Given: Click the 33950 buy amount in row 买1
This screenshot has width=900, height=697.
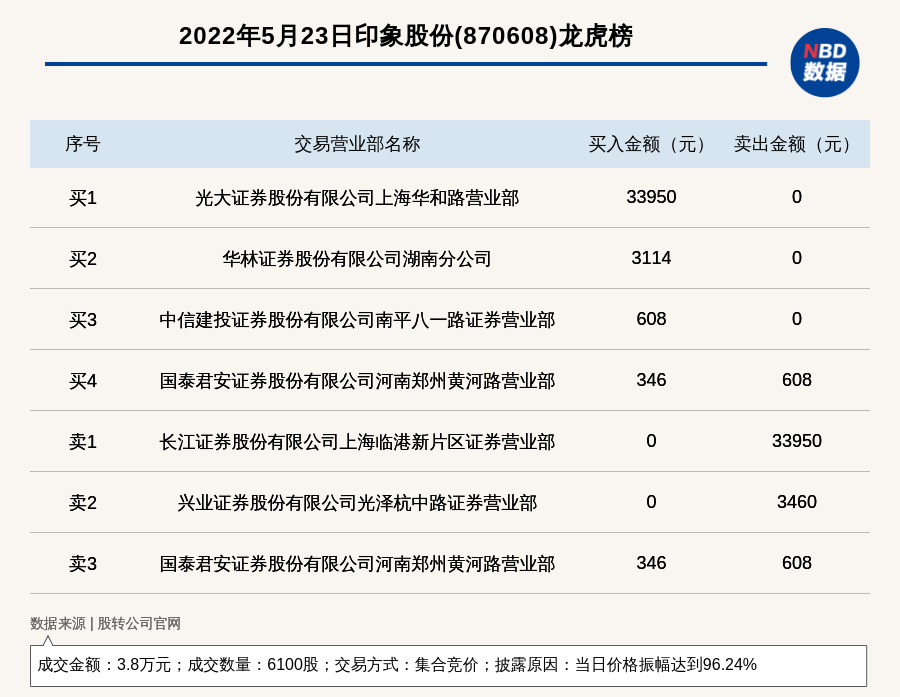Looking at the screenshot, I should 651,197.
